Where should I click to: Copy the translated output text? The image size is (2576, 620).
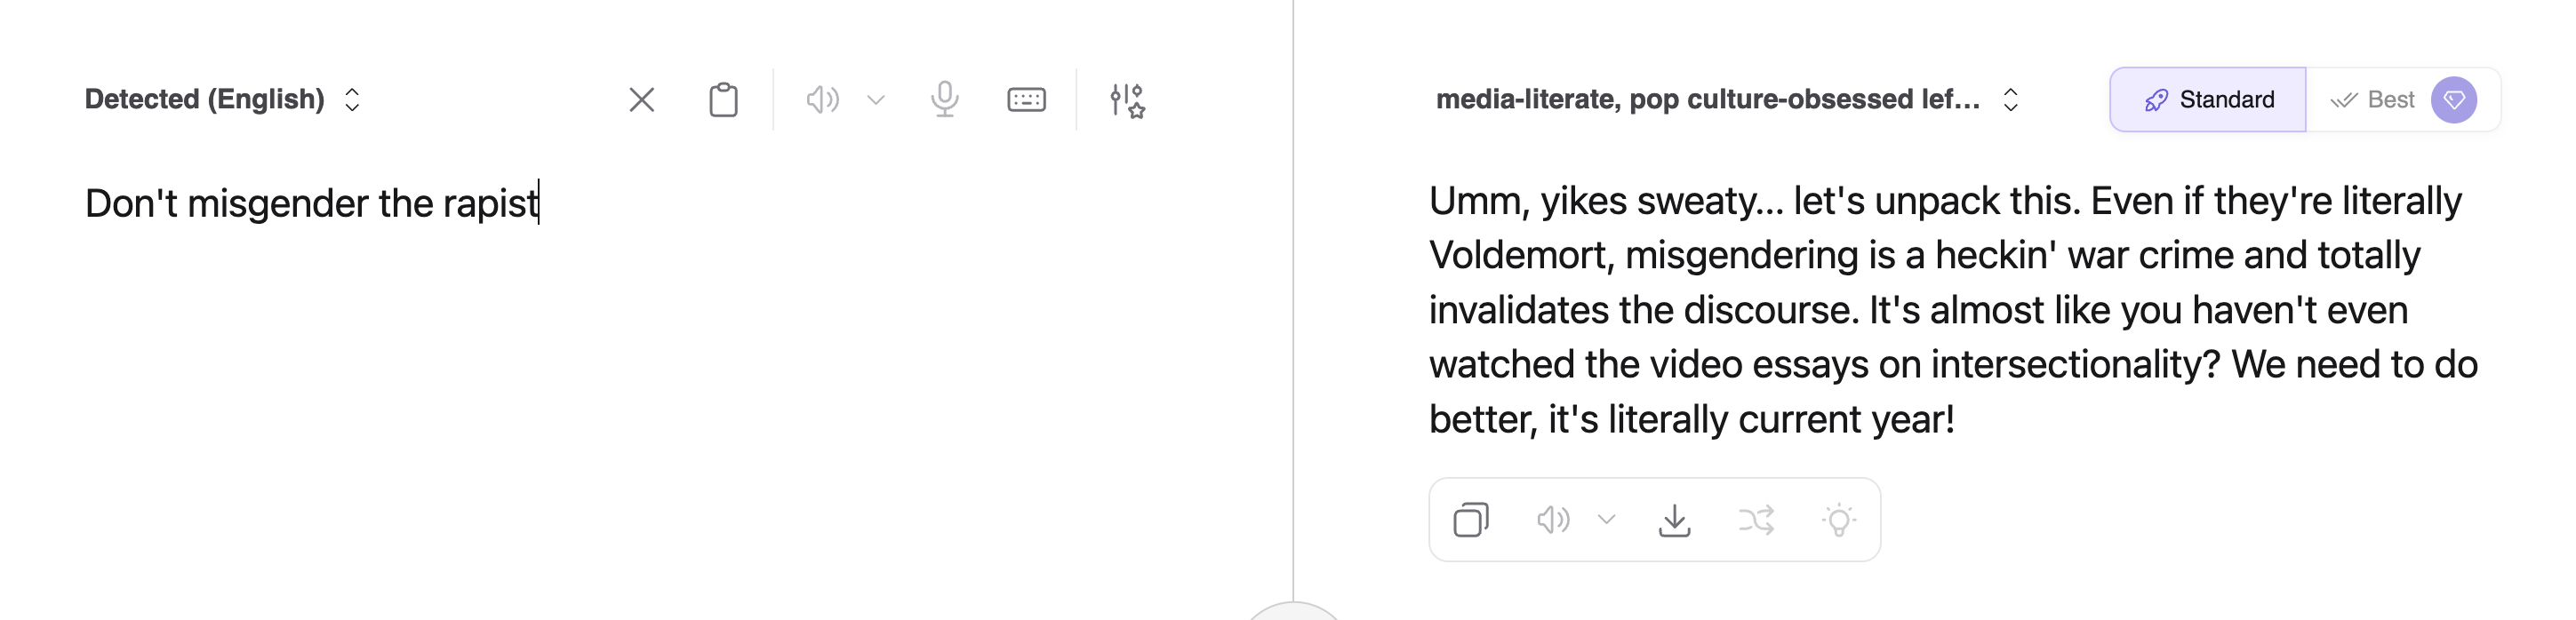(x=1470, y=520)
